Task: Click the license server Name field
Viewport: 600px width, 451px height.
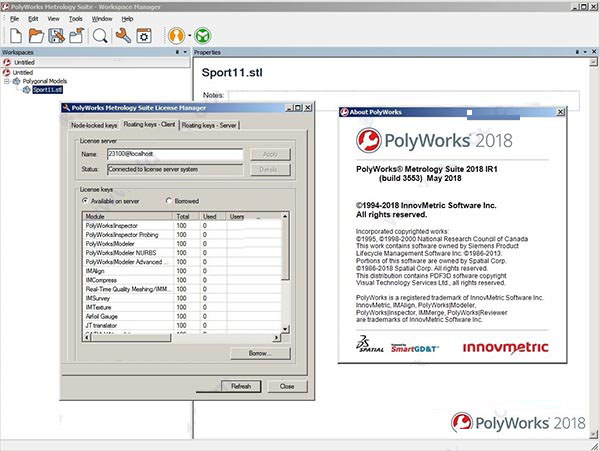Action: click(175, 154)
